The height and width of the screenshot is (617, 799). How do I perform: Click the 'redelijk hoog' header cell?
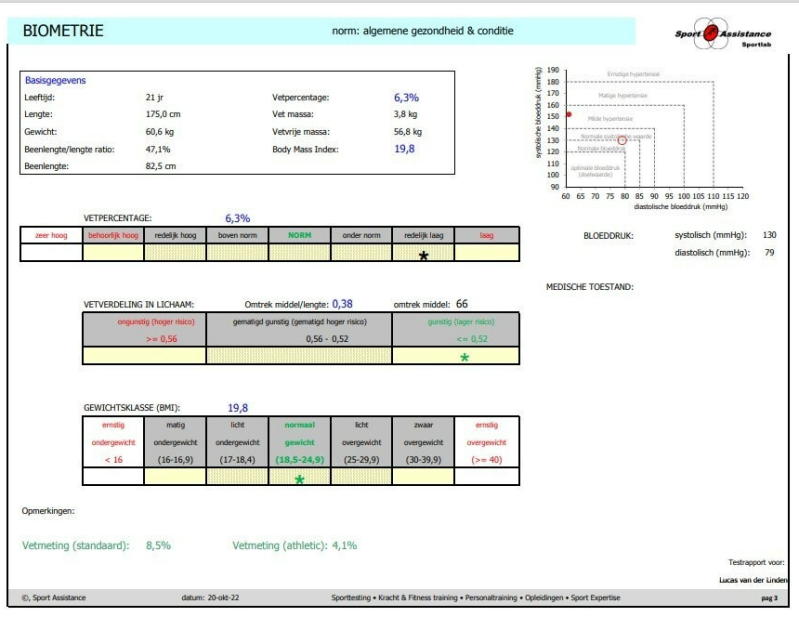(175, 235)
